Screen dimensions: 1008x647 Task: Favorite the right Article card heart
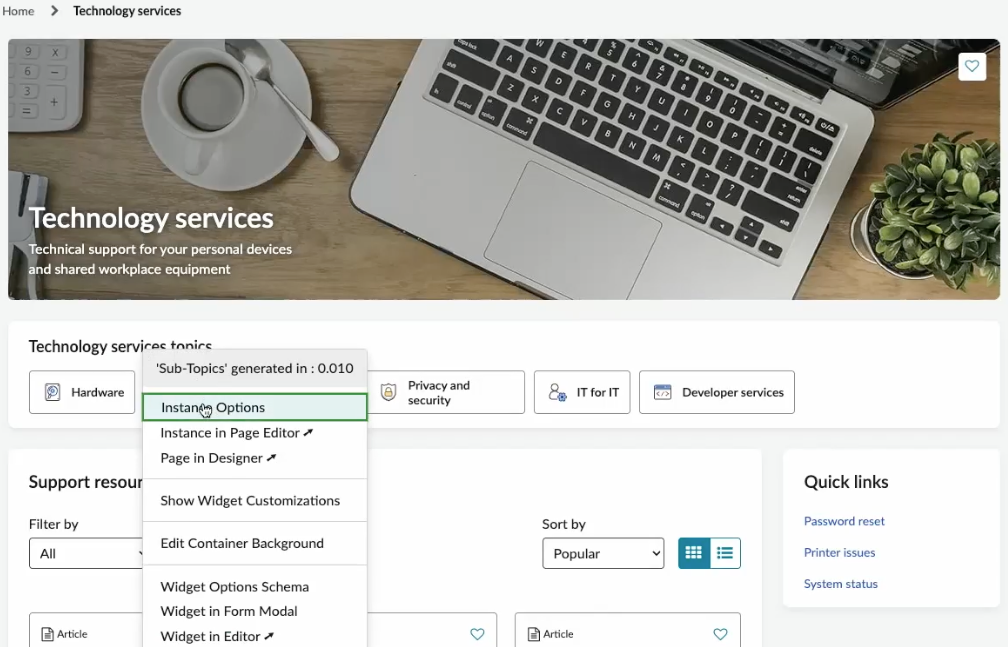pyautogui.click(x=720, y=634)
